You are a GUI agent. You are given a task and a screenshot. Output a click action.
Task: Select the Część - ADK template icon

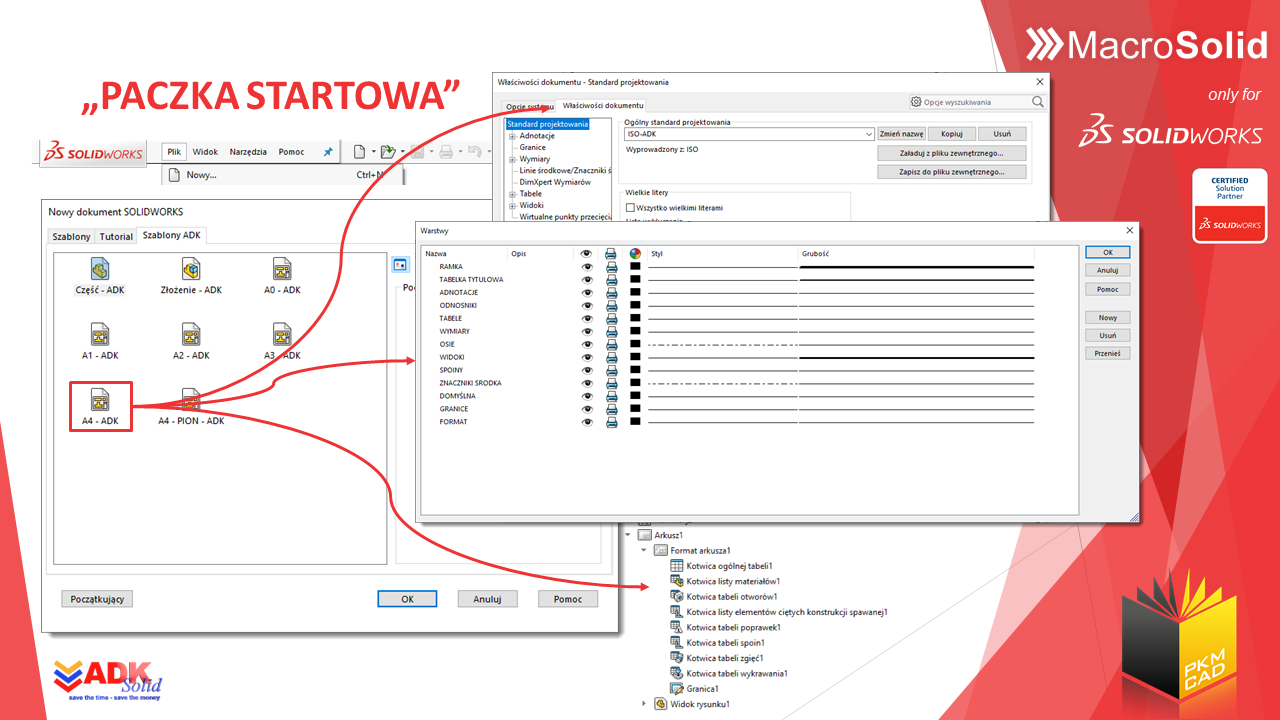point(100,269)
